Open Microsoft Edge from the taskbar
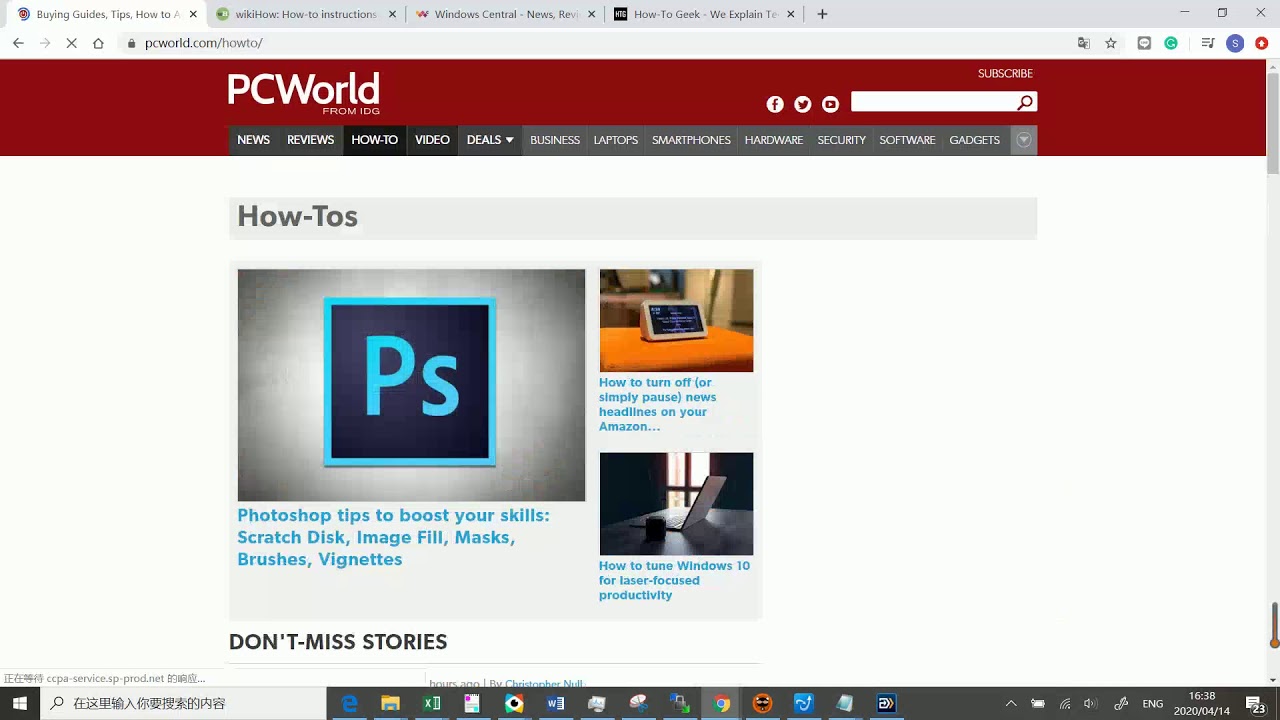Screen dimensions: 1280x720 [349, 703]
